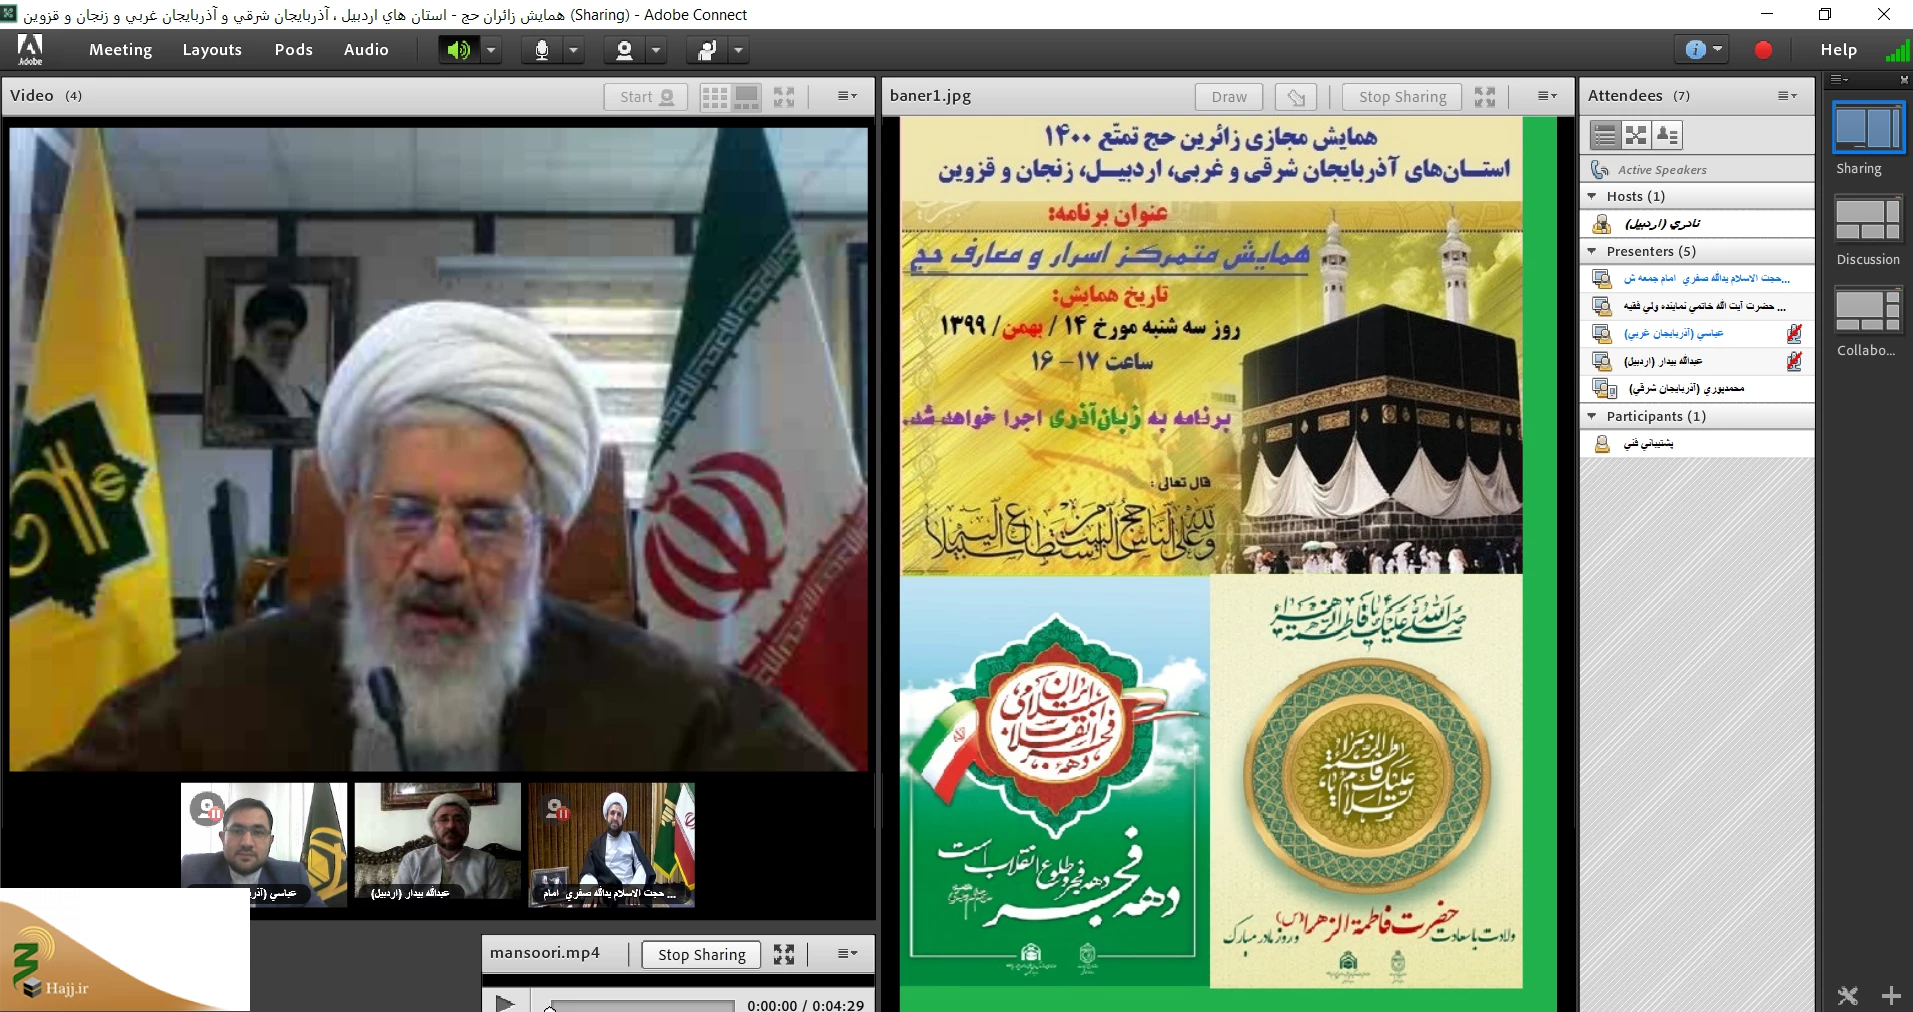Open the microphone options dropdown arrow
Viewport: 1913px width, 1012px height.
[574, 50]
